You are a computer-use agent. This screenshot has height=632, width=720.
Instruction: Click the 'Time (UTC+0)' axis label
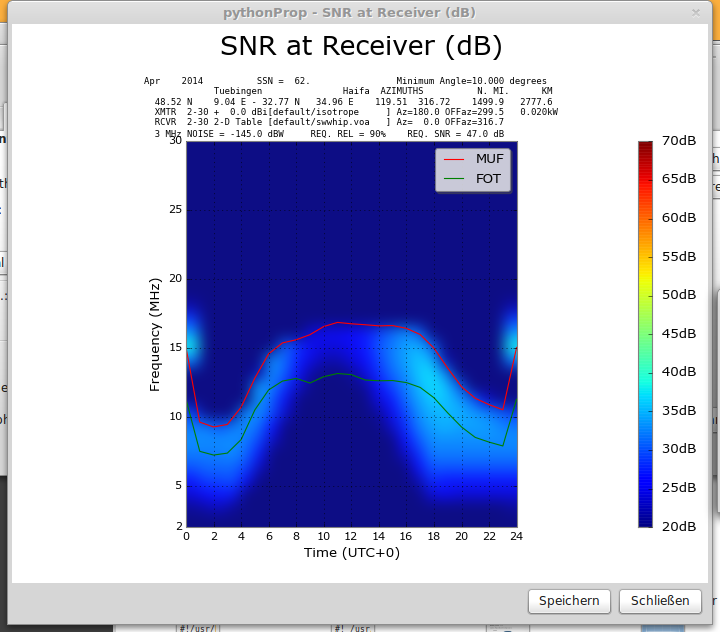352,553
